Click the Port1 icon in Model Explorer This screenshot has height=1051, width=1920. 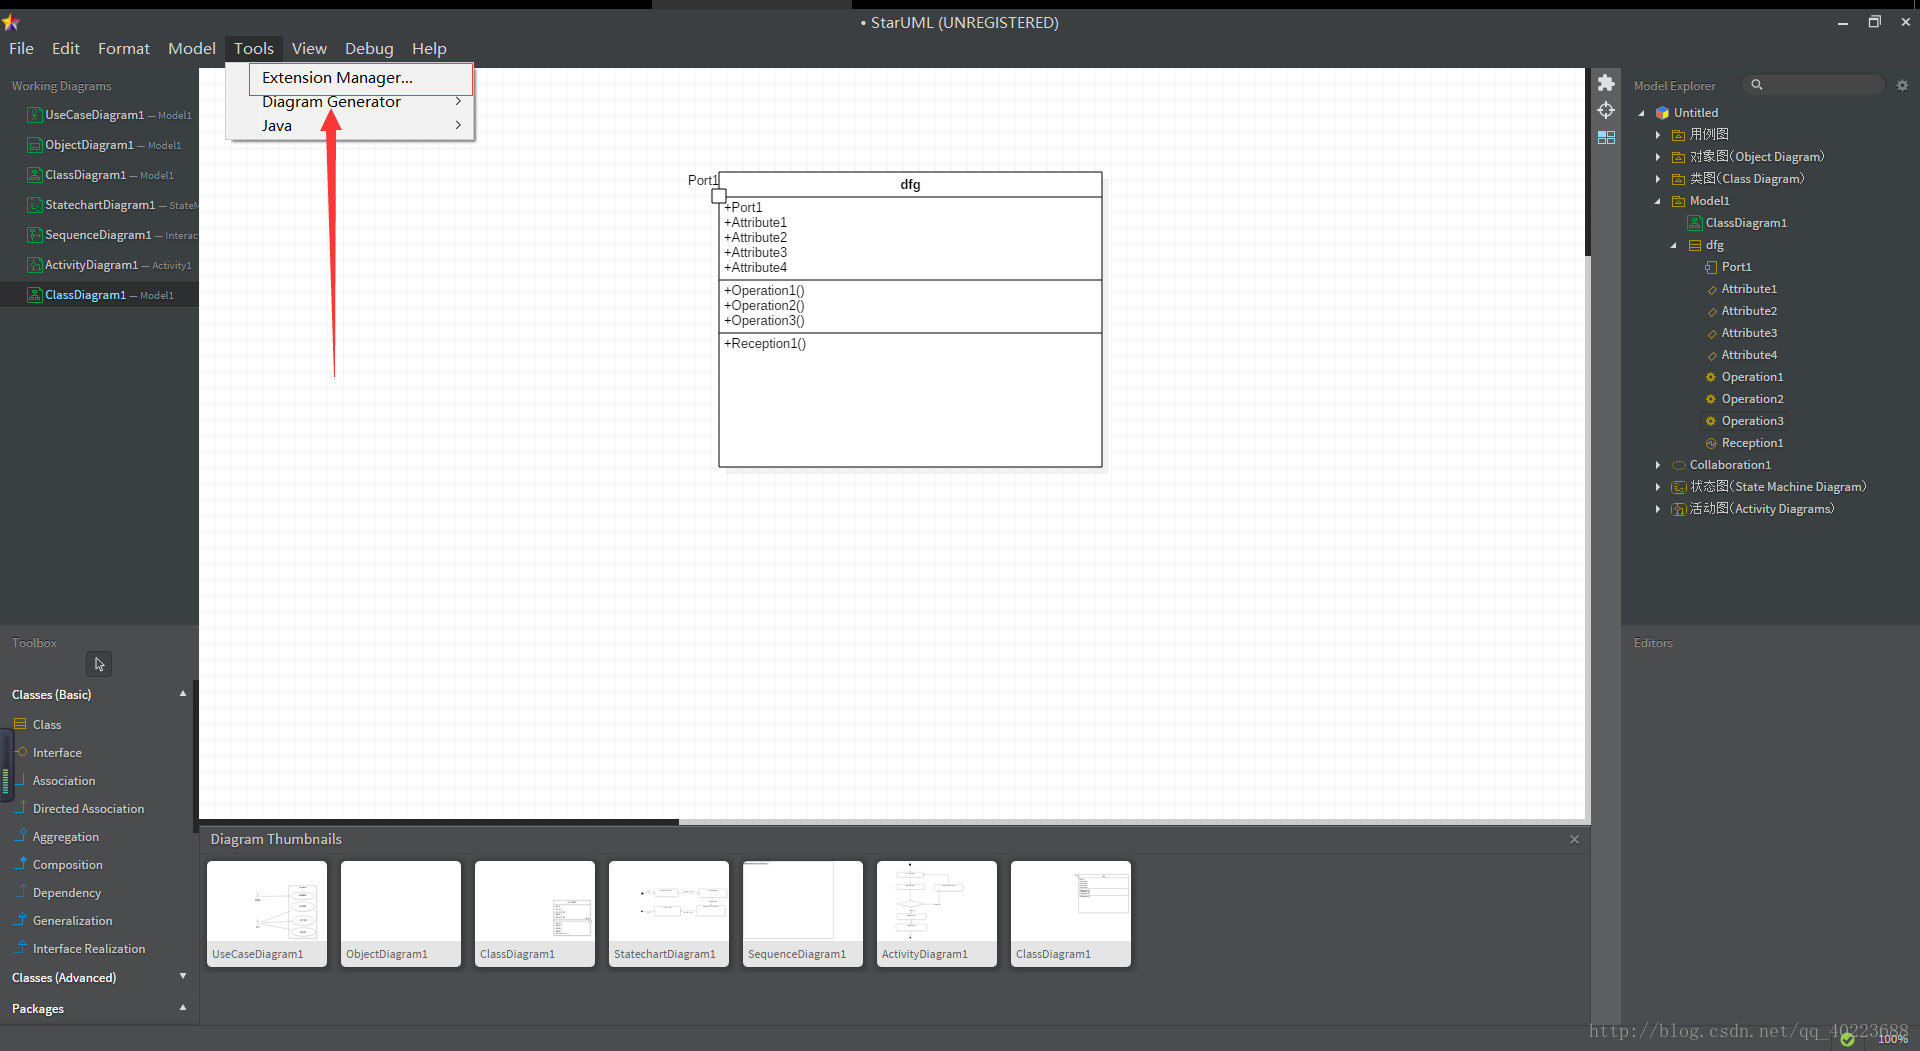[x=1710, y=267]
